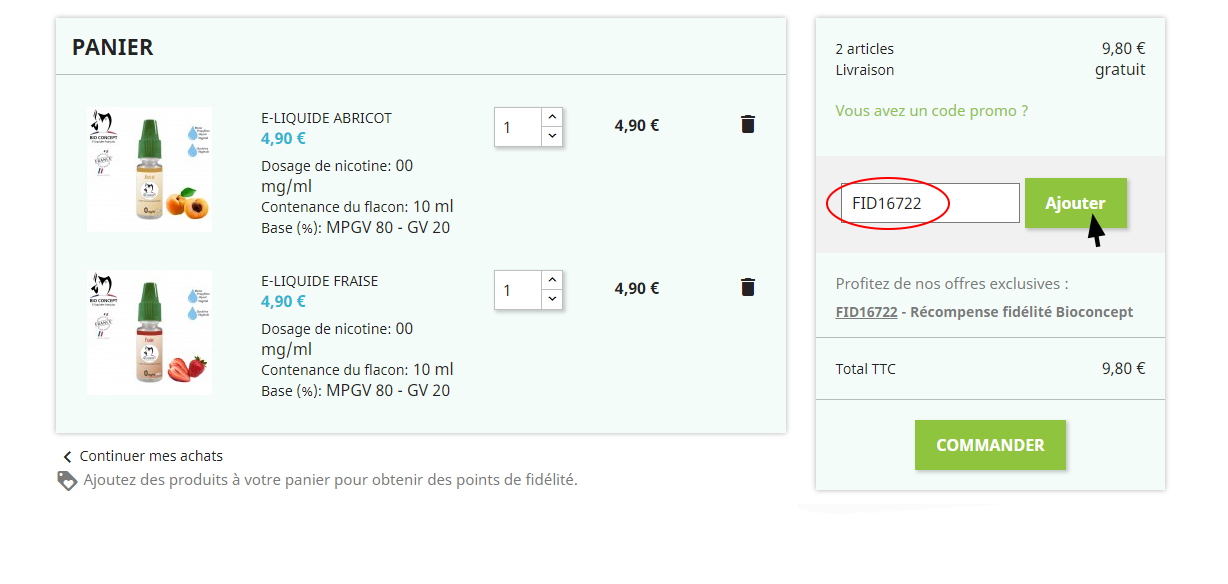
Task: Click the loyalty points tag icon
Action: coord(67,480)
